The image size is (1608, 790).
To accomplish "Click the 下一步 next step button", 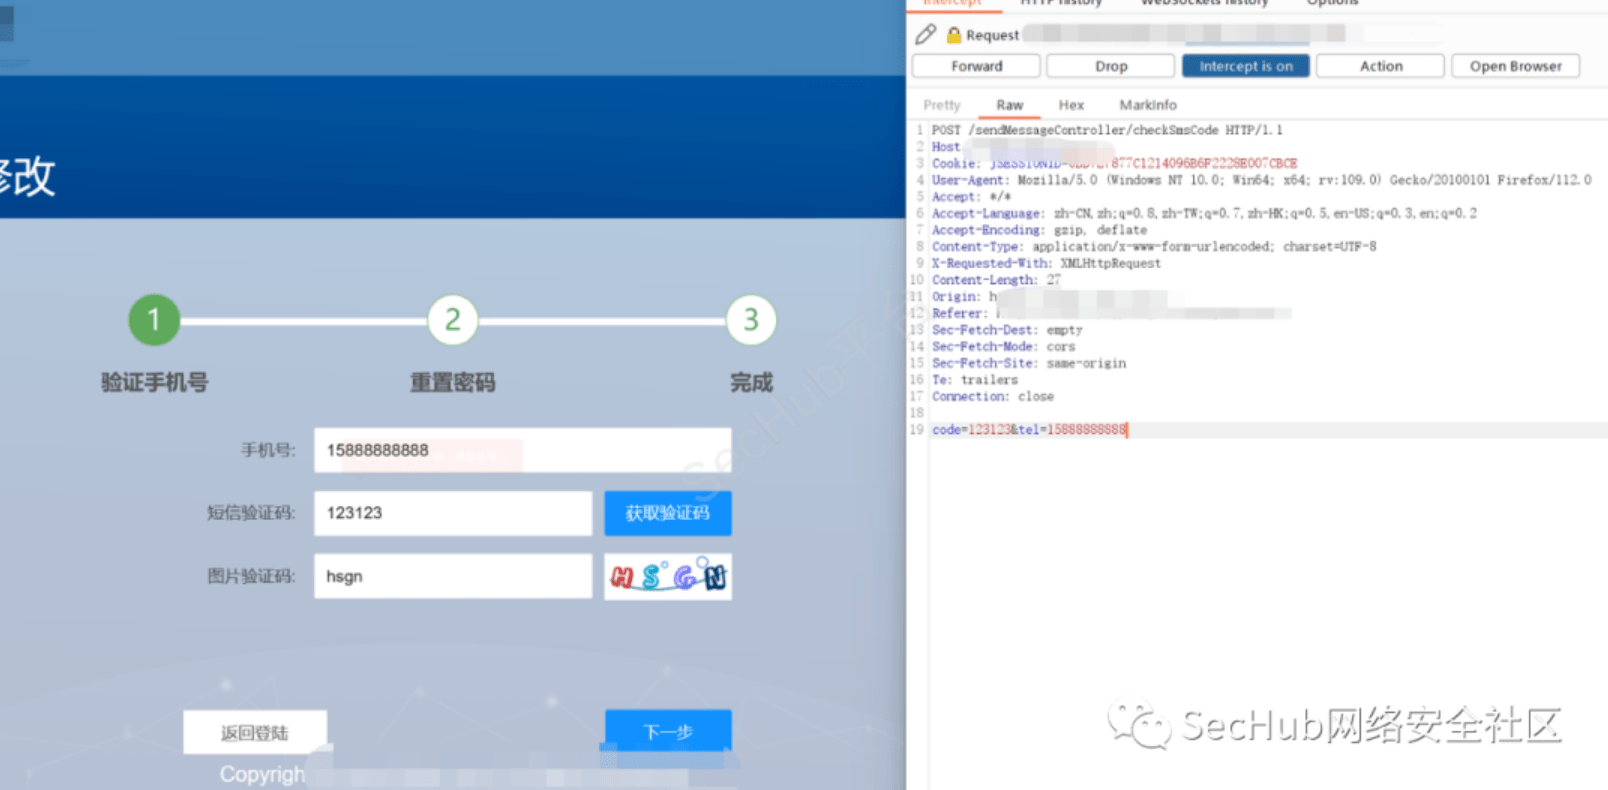I will (x=668, y=732).
